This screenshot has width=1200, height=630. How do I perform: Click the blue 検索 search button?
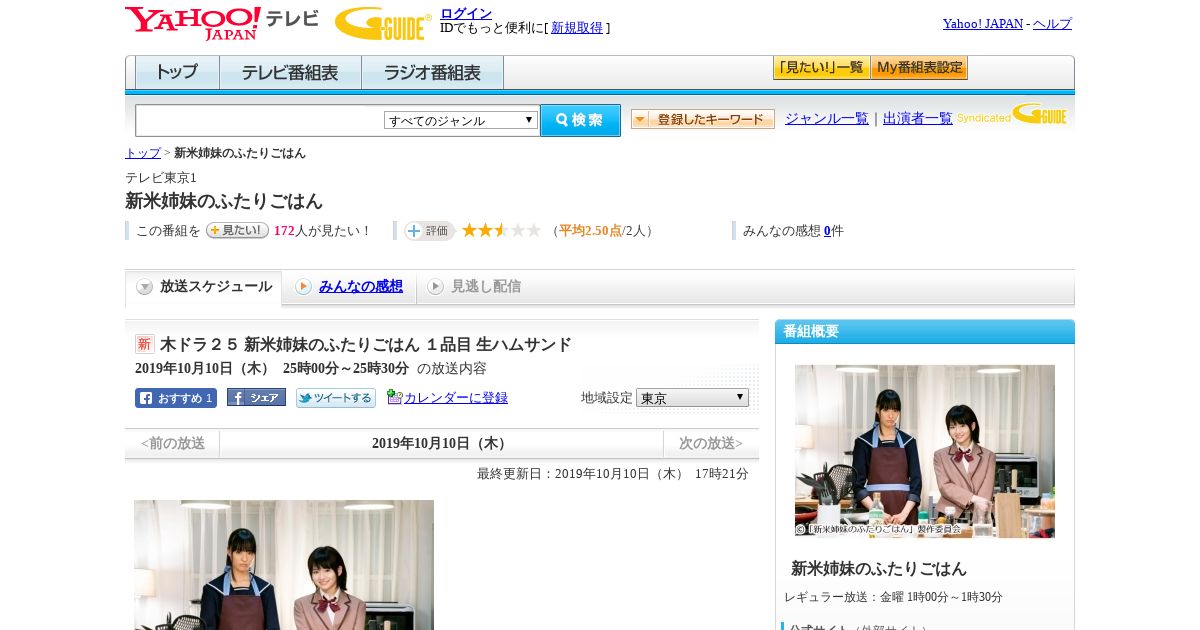coord(580,120)
